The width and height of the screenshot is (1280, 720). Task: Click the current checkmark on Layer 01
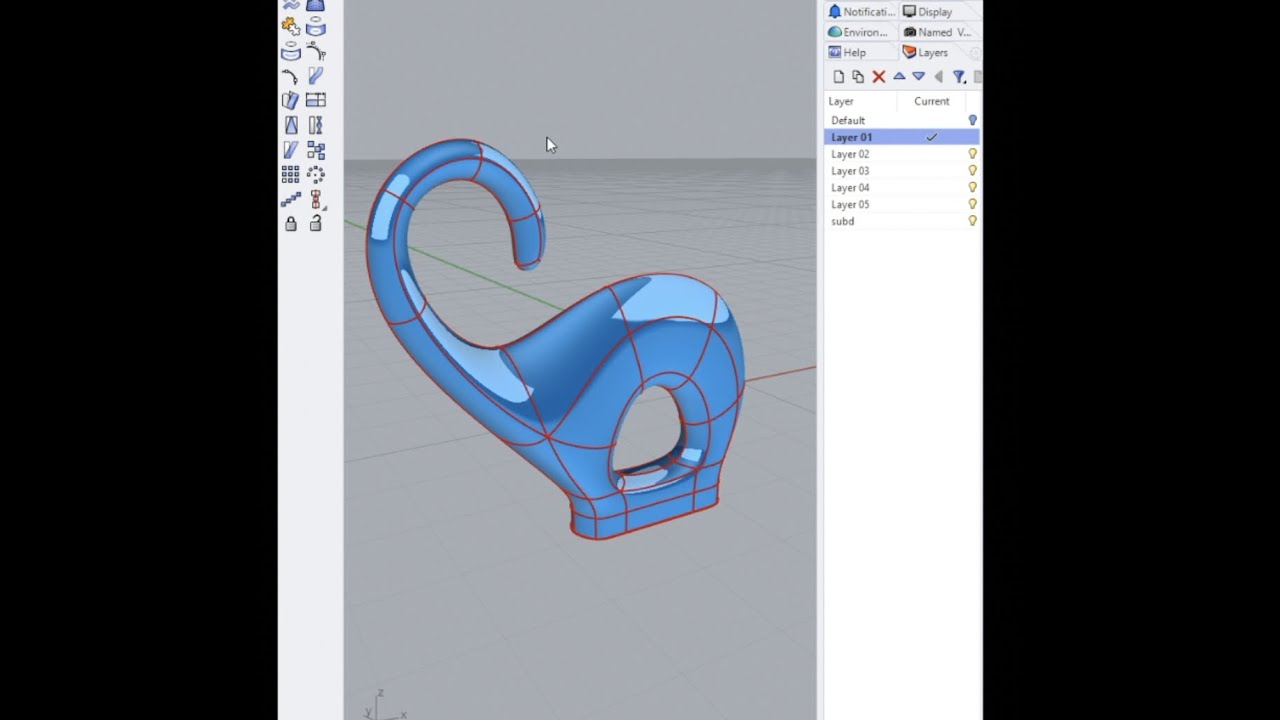tap(932, 137)
